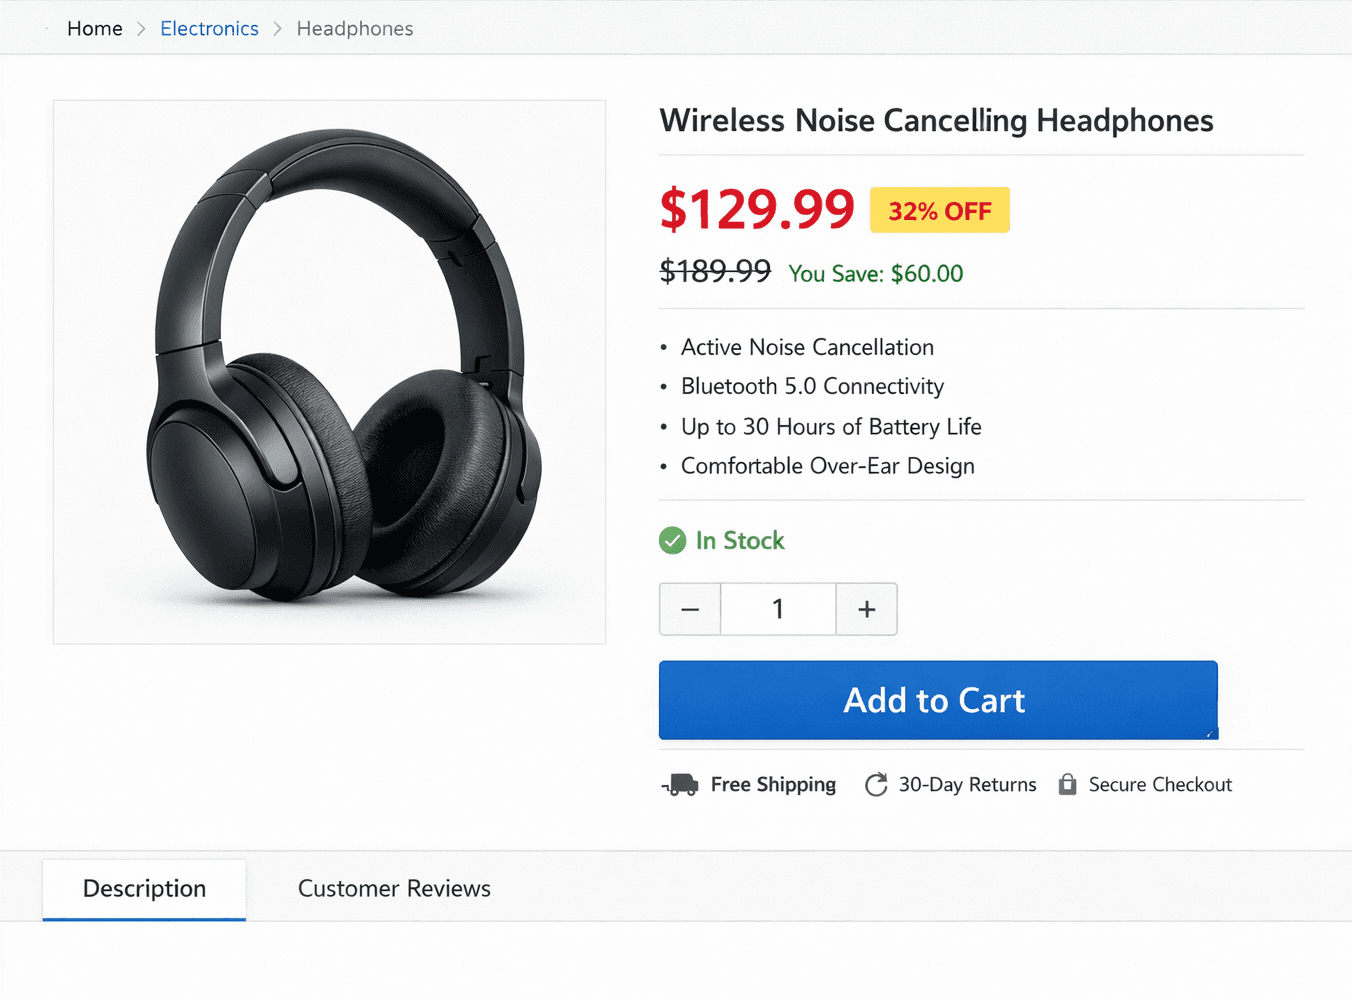
Task: Open the quantity selector field
Action: pyautogui.click(x=778, y=608)
